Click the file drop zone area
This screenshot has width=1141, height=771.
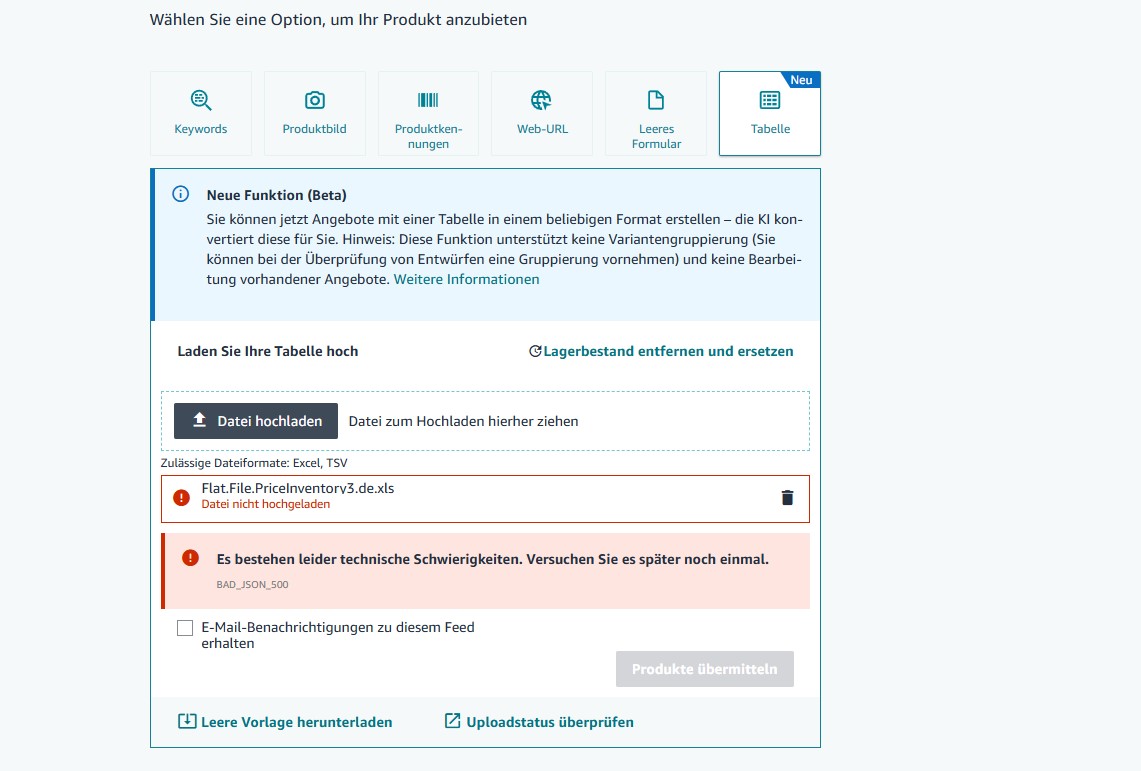[485, 421]
